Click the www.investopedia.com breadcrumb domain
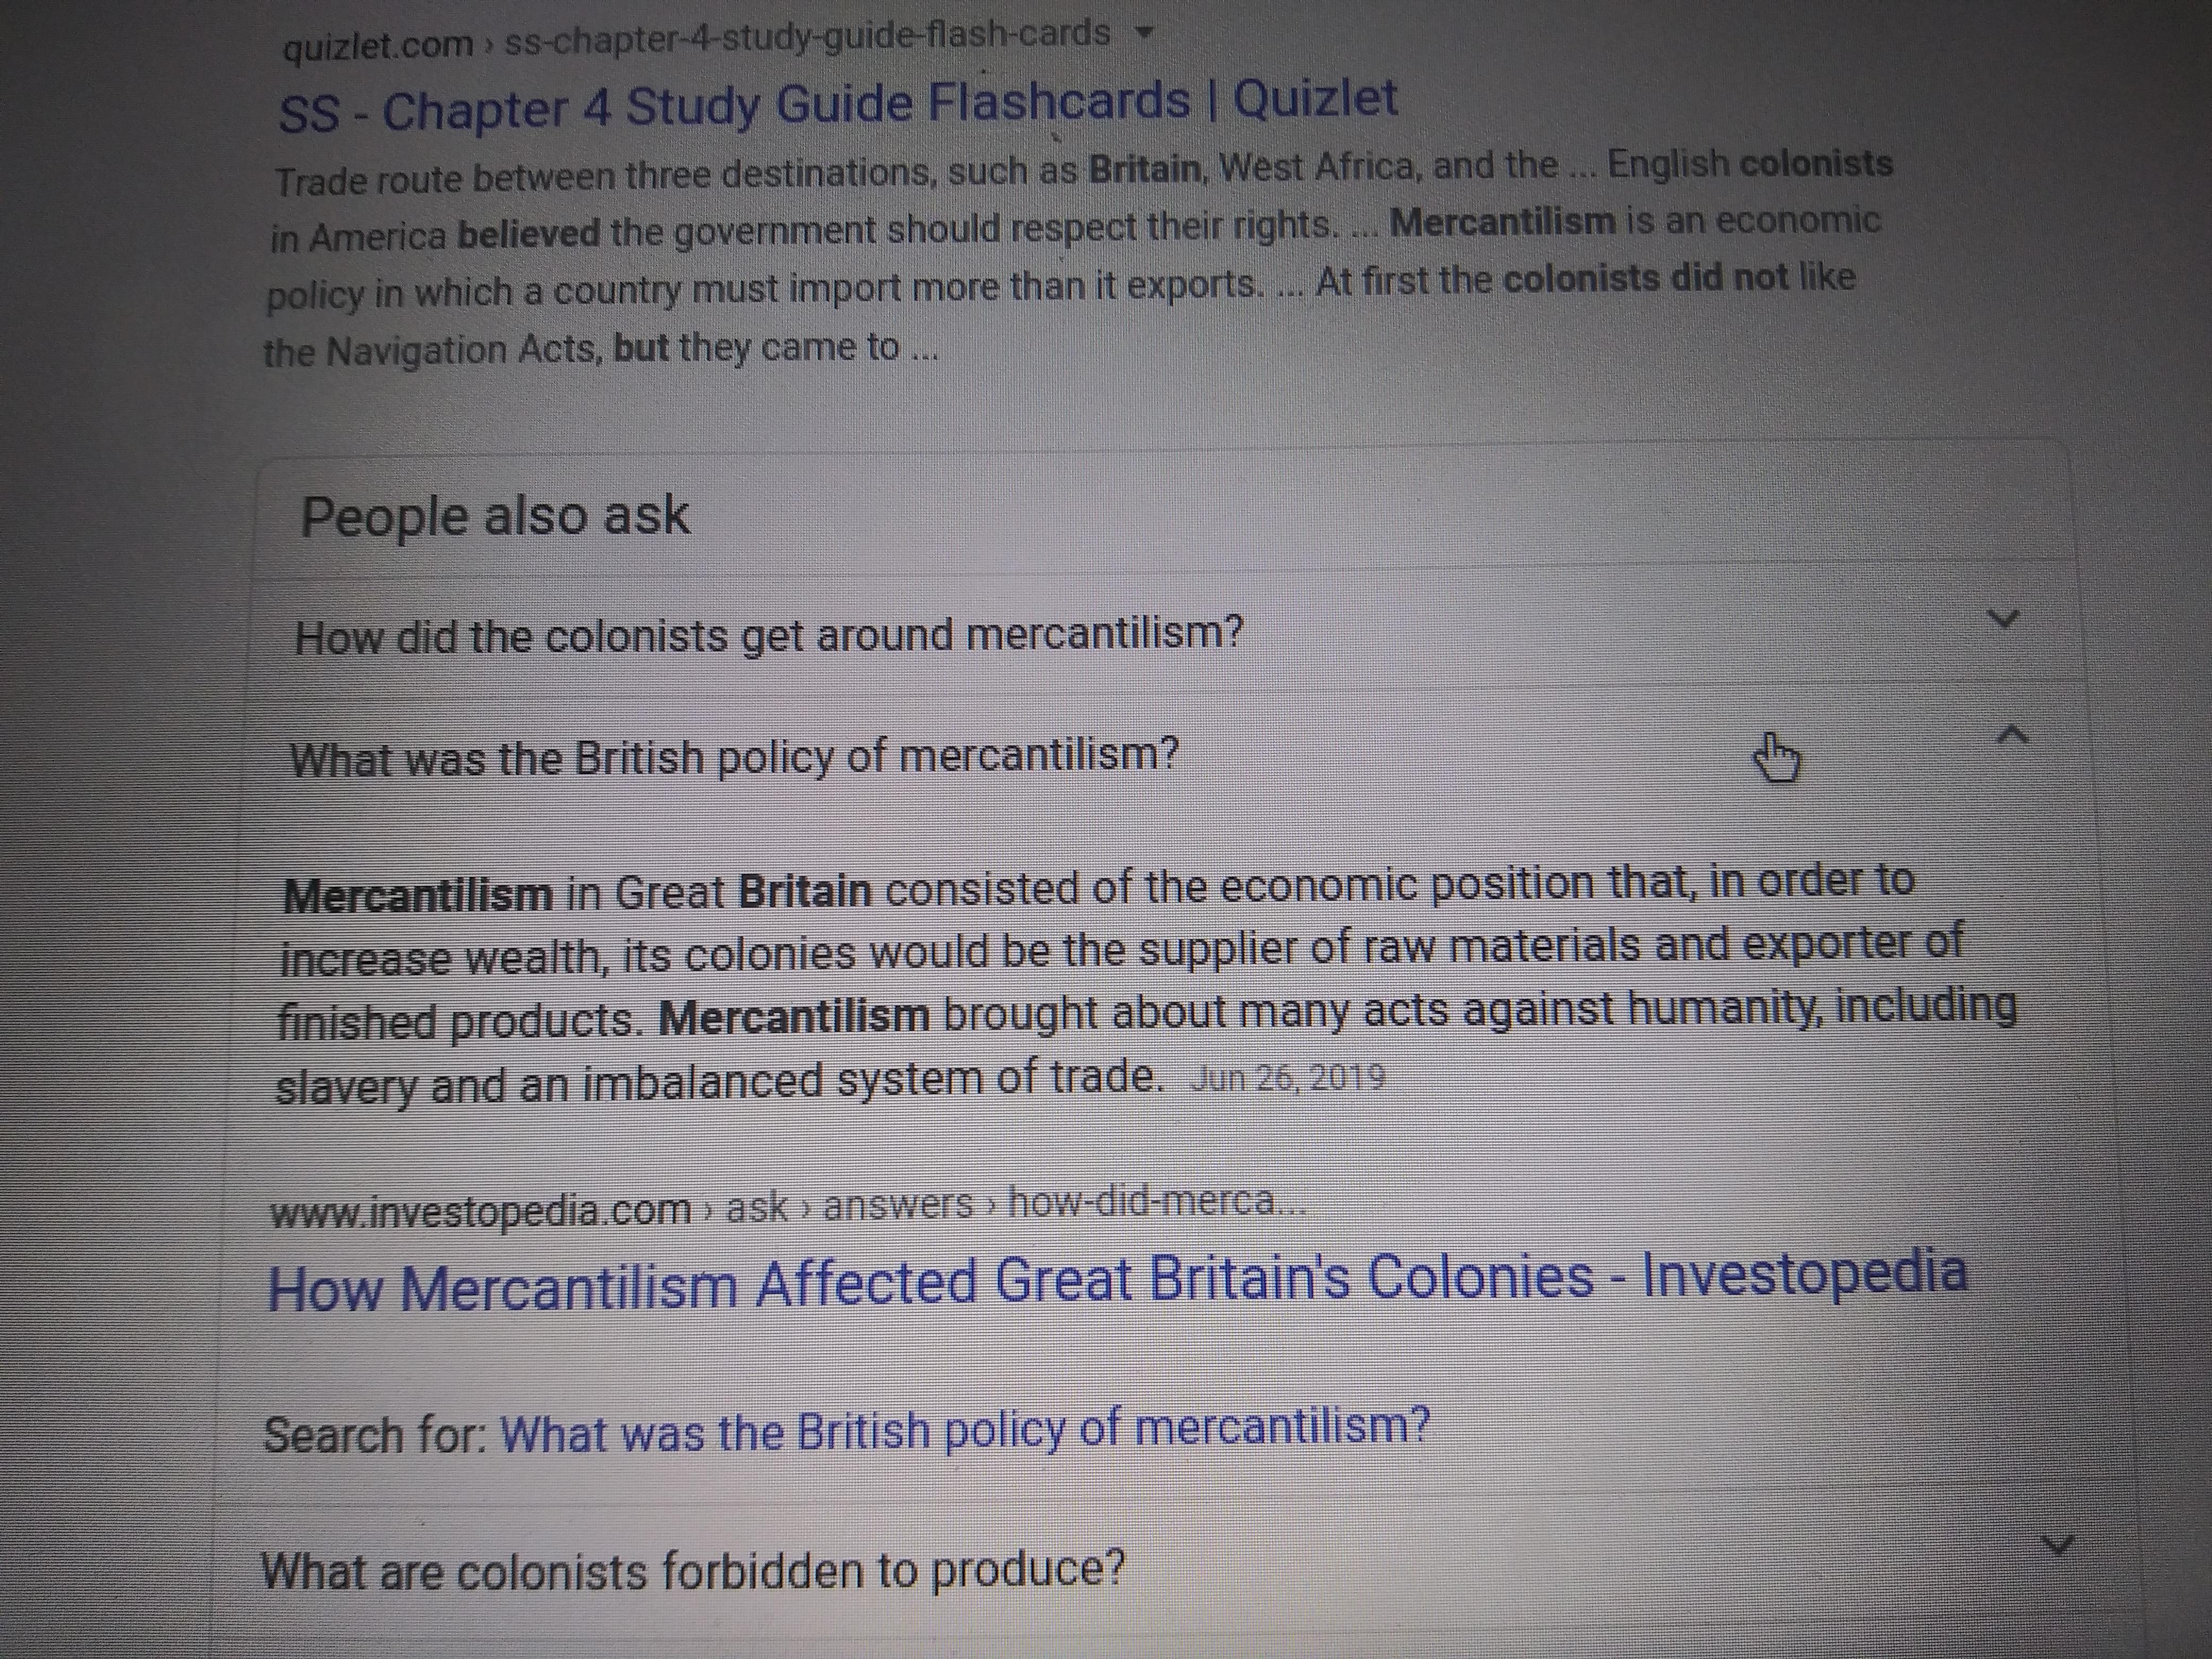The height and width of the screenshot is (1659, 2212). click(x=480, y=1211)
